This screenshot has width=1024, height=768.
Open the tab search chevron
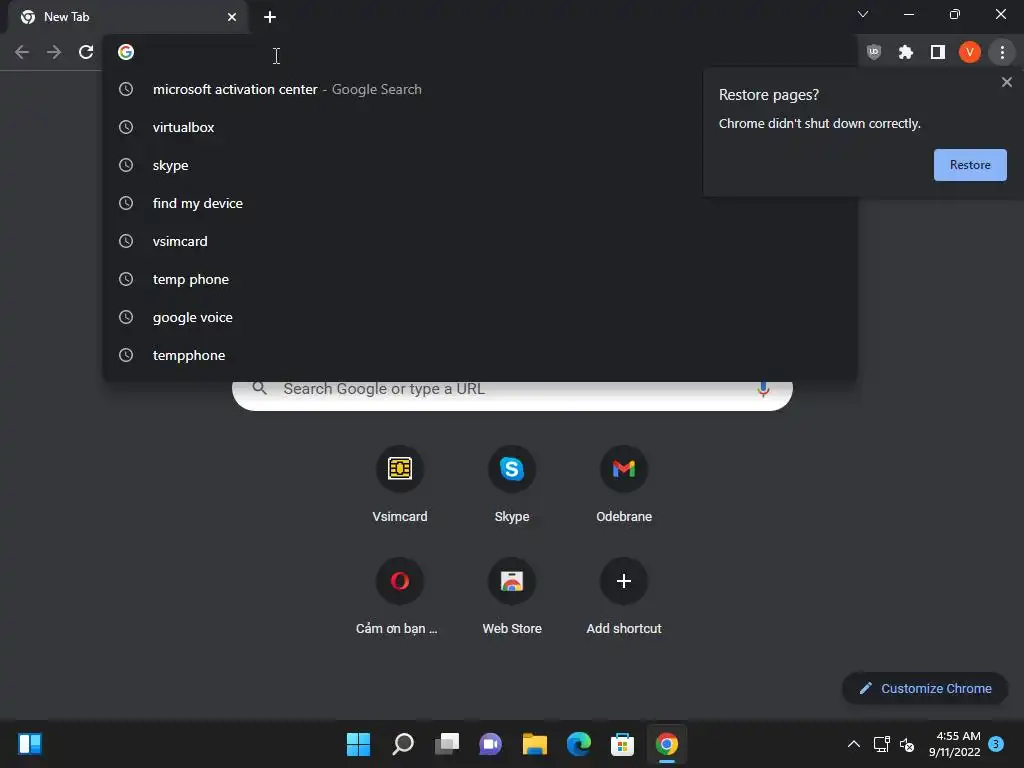(863, 14)
